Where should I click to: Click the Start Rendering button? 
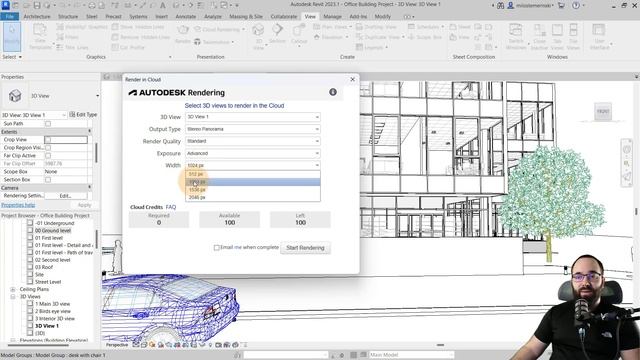pyautogui.click(x=305, y=248)
